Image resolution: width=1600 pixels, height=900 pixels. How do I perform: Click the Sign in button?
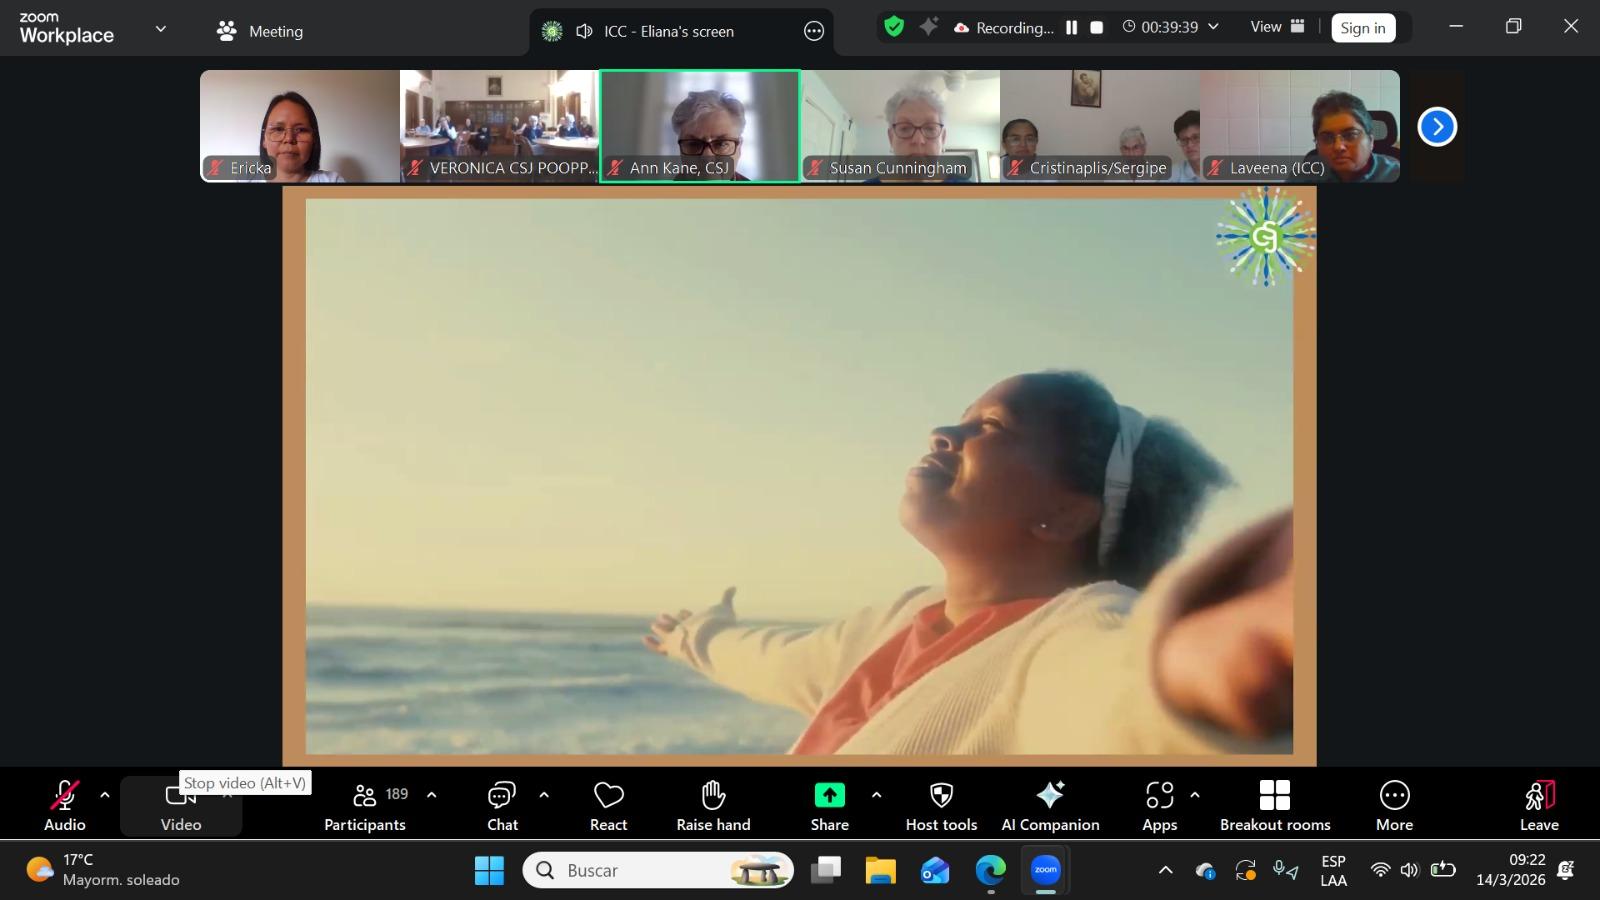1362,28
